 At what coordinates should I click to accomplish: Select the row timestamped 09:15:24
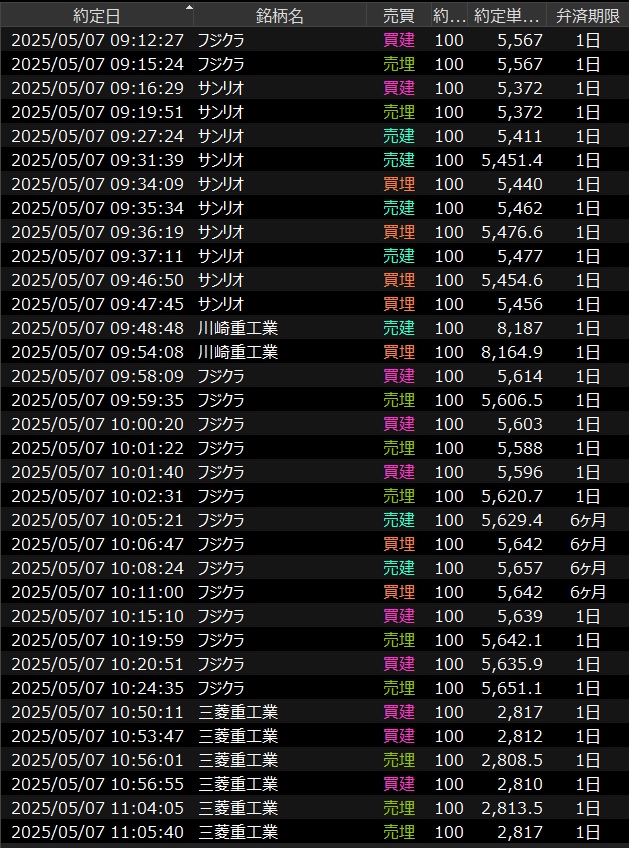[x=314, y=64]
